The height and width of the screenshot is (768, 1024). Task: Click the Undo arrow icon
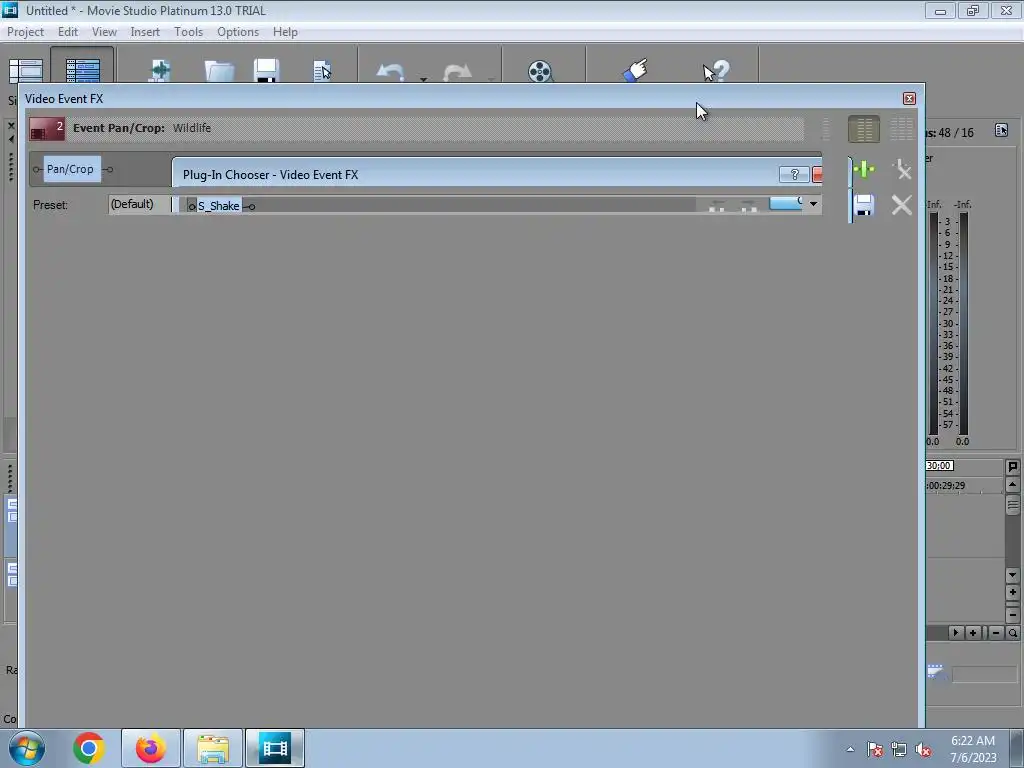click(391, 72)
